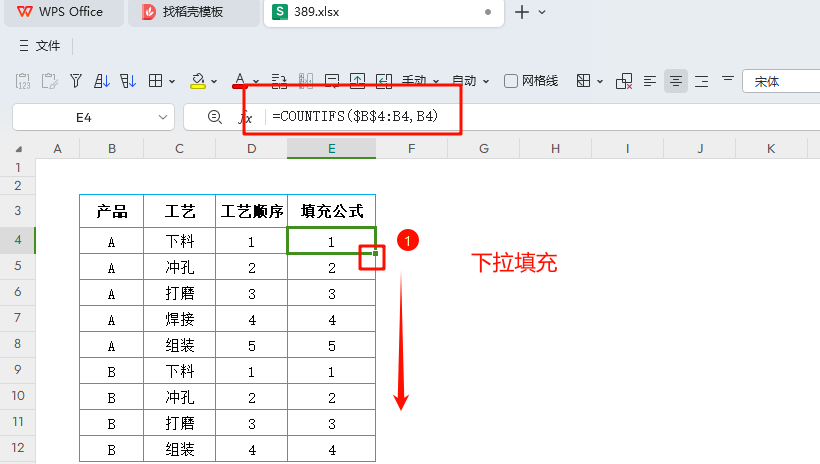Click the COUNTIFS formula bar field

(x=544, y=117)
